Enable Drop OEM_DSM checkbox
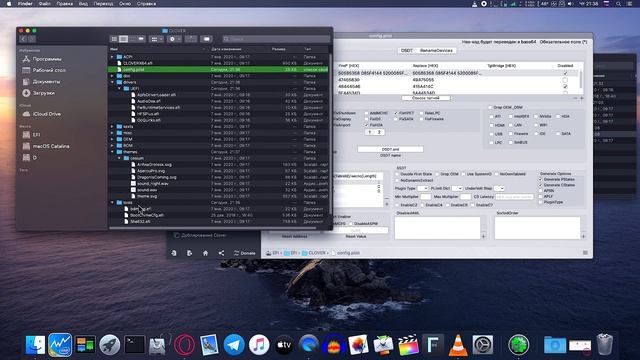Screen dimensions: 640x360 490,107
